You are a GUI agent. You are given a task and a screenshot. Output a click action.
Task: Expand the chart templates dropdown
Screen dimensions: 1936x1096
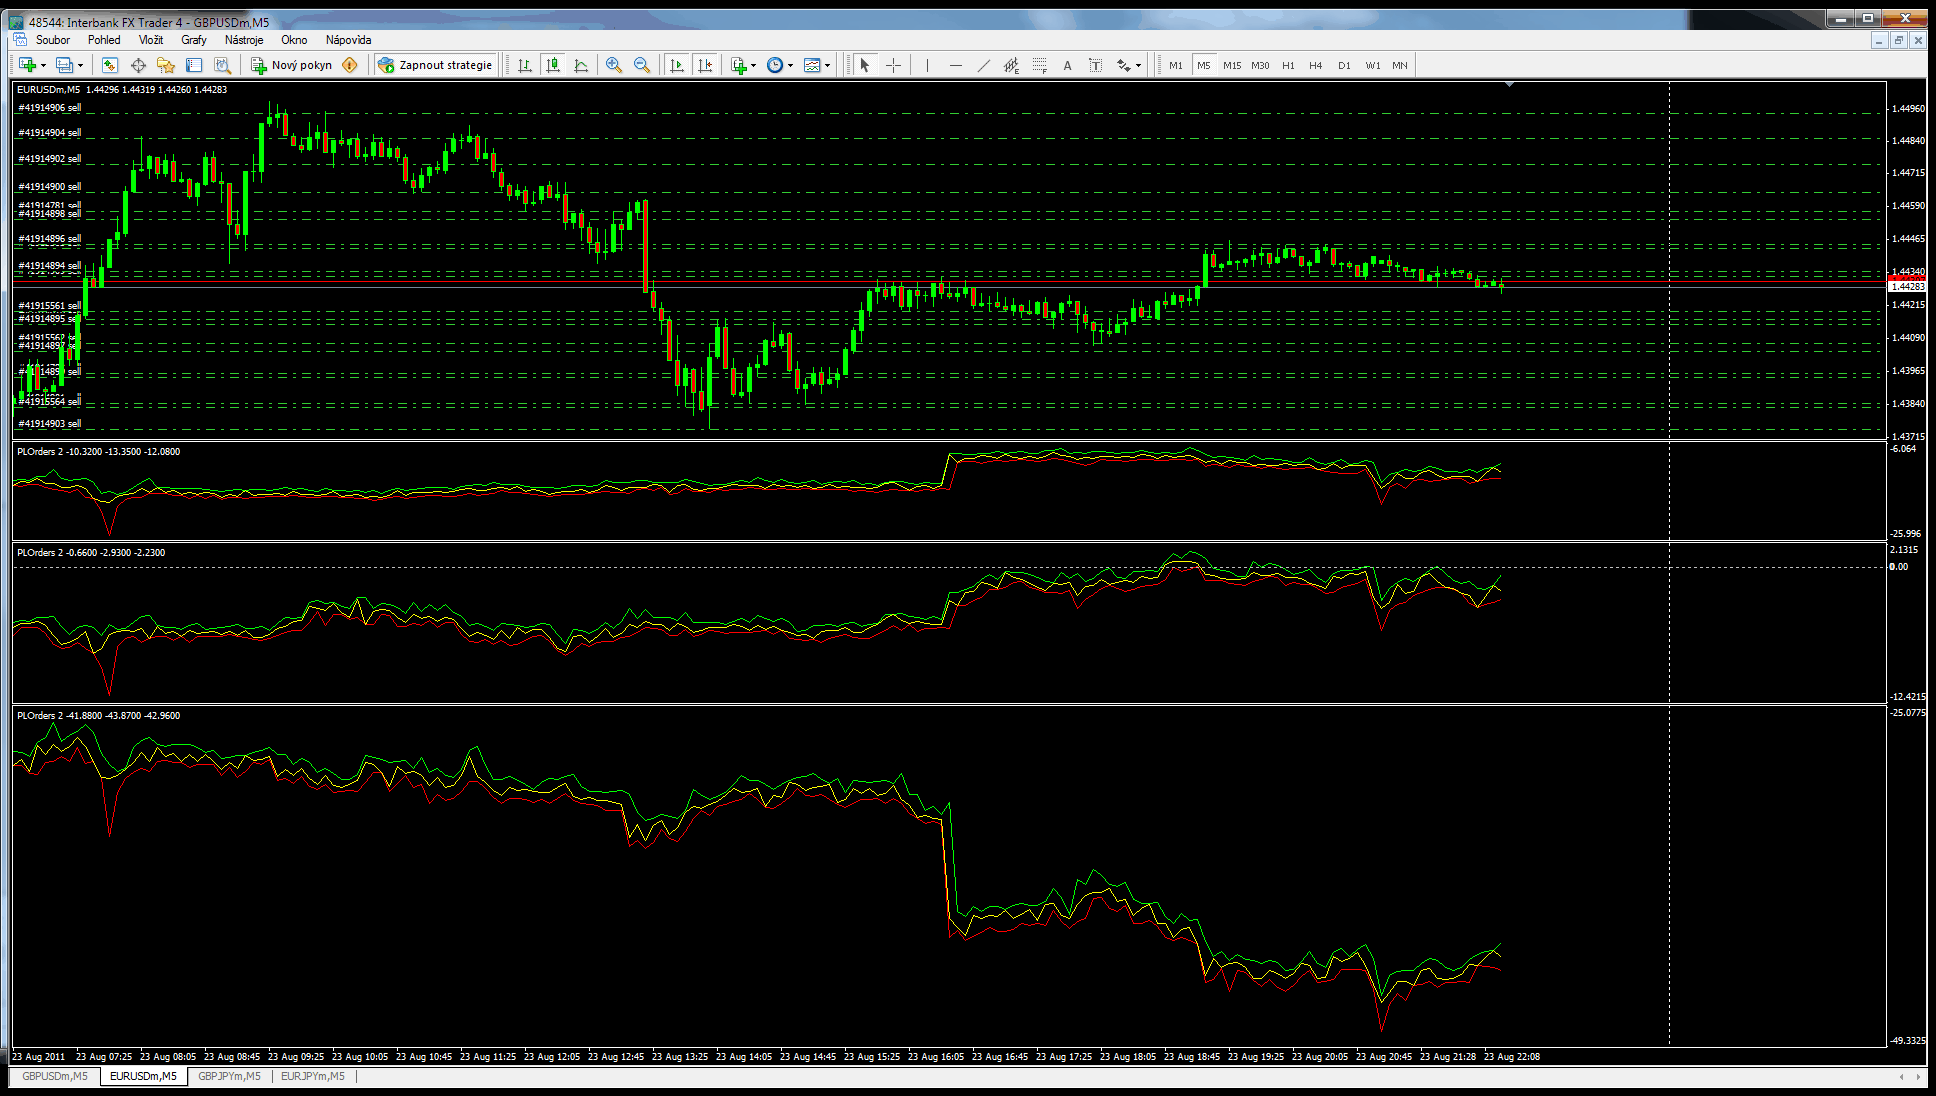pos(817,65)
